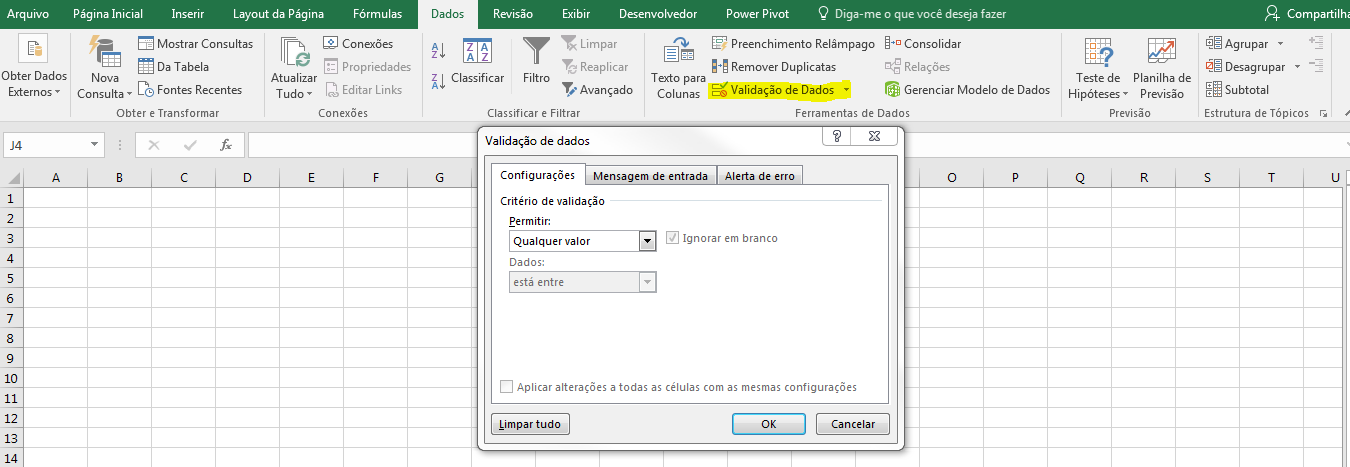Viewport: 1350px width, 467px height.
Task: Select column C header
Action: (184, 177)
